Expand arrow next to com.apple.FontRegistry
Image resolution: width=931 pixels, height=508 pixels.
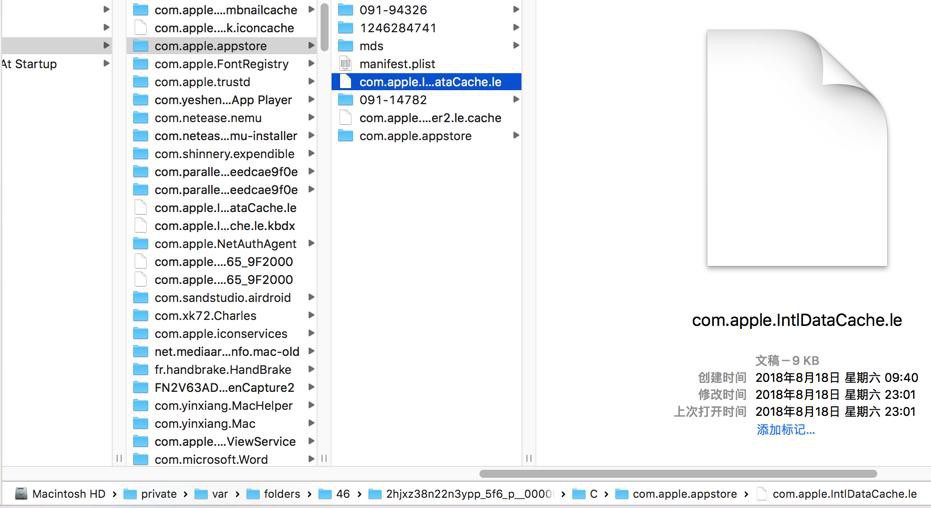311,64
